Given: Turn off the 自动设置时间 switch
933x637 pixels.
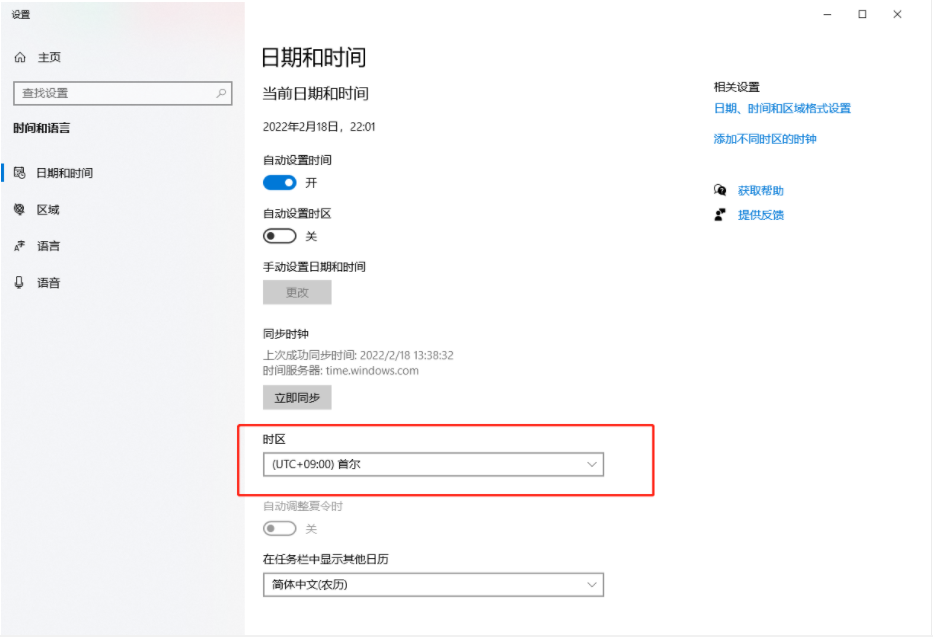Looking at the screenshot, I should 280,183.
